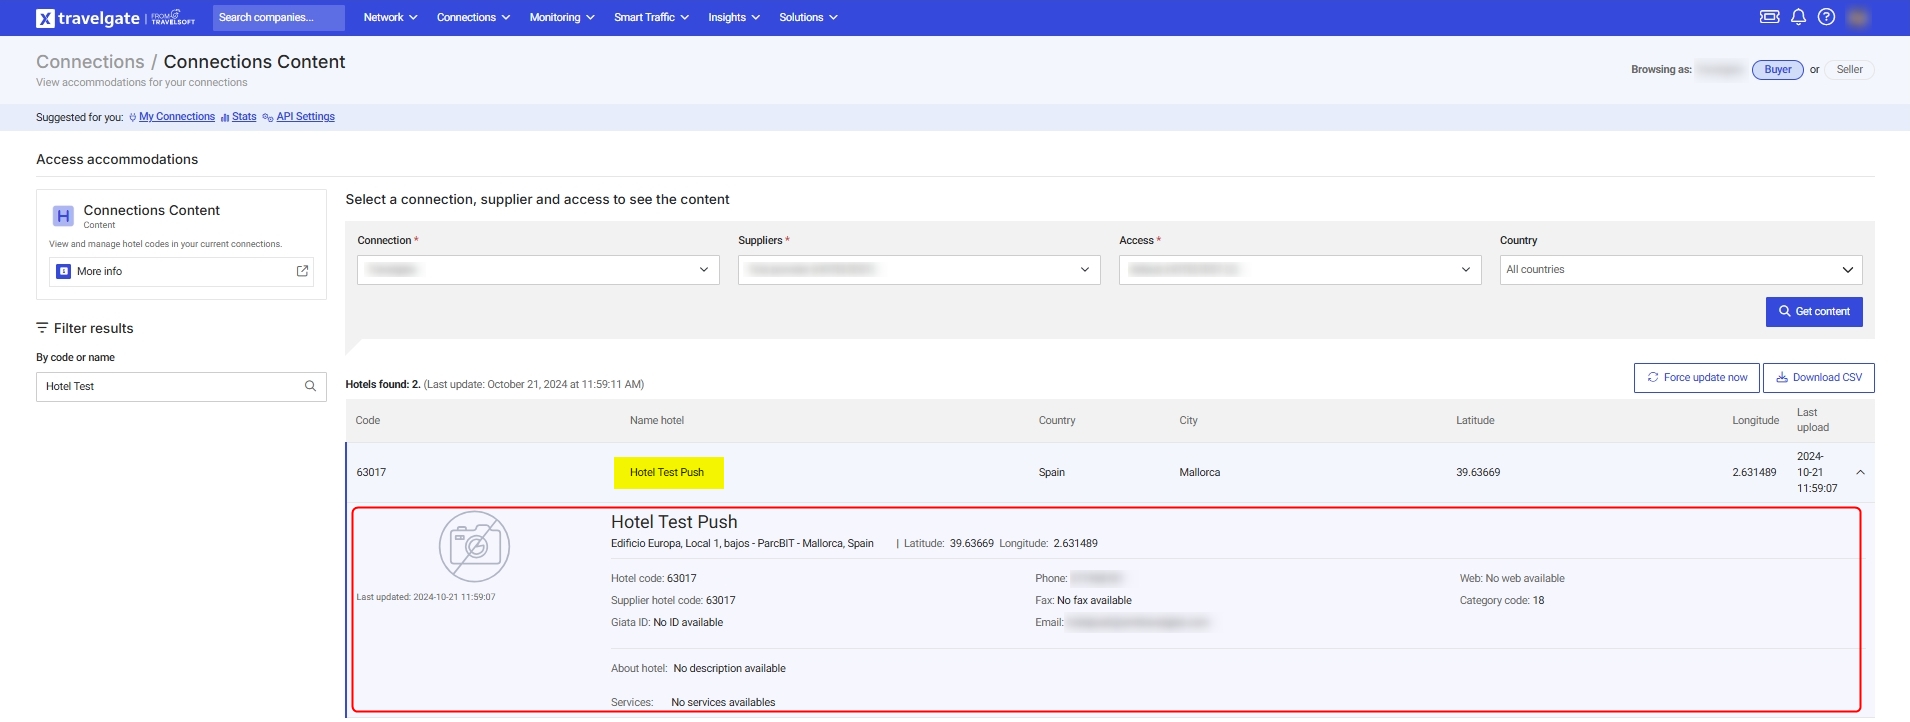Click the City column header
The height and width of the screenshot is (722, 1910).
pyautogui.click(x=1188, y=421)
